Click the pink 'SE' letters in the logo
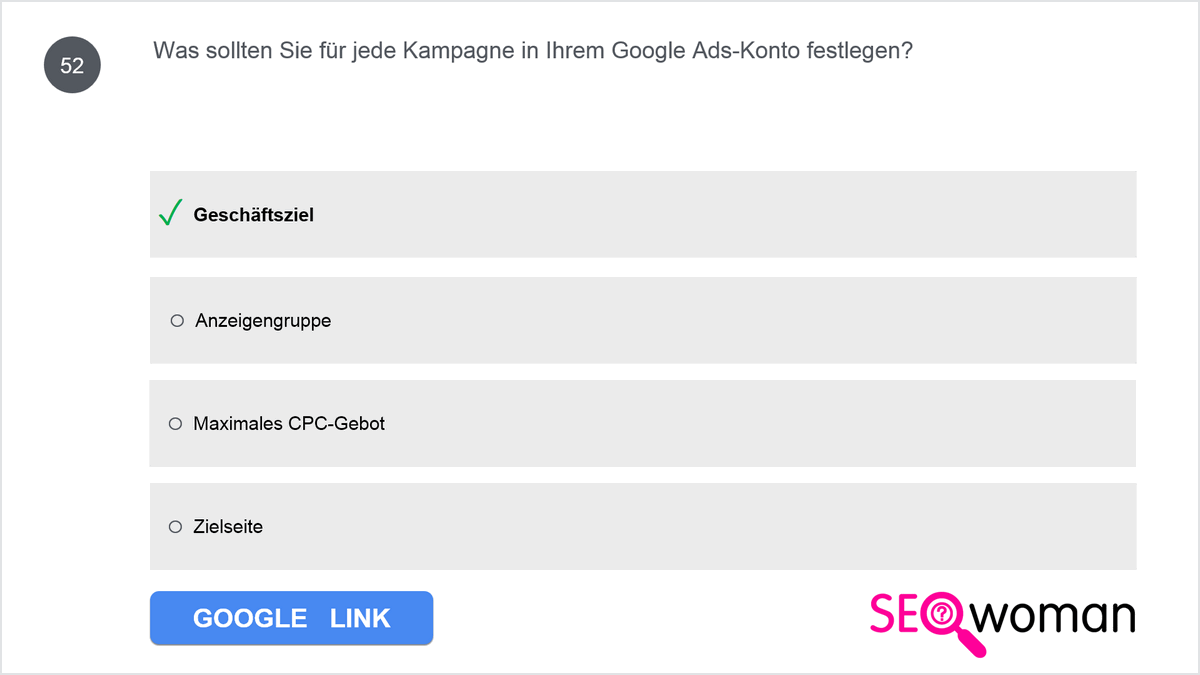This screenshot has width=1200, height=675. coord(896,614)
